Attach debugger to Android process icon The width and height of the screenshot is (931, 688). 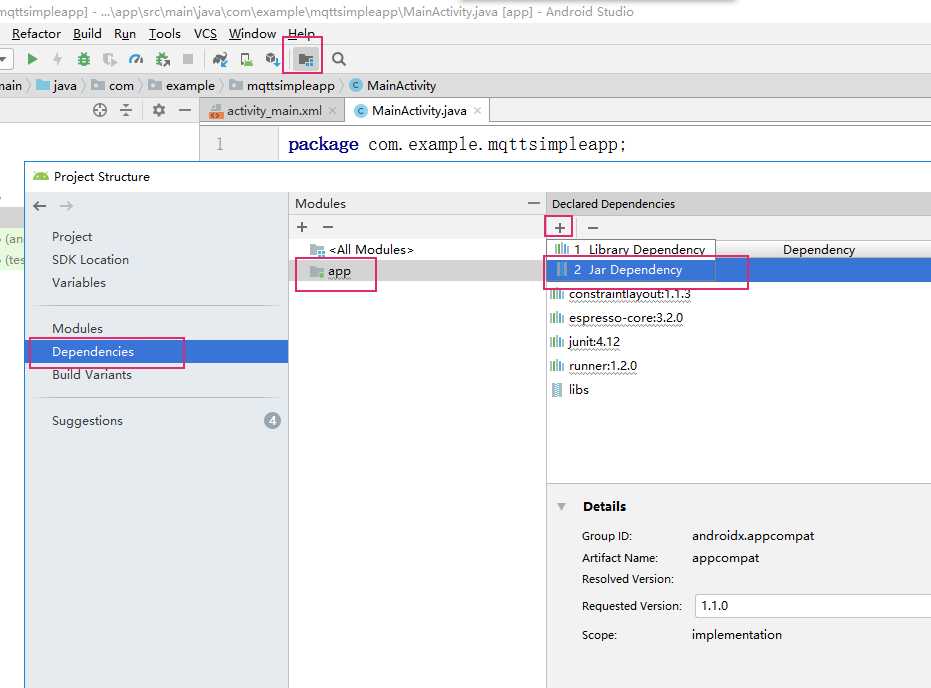coord(163,59)
